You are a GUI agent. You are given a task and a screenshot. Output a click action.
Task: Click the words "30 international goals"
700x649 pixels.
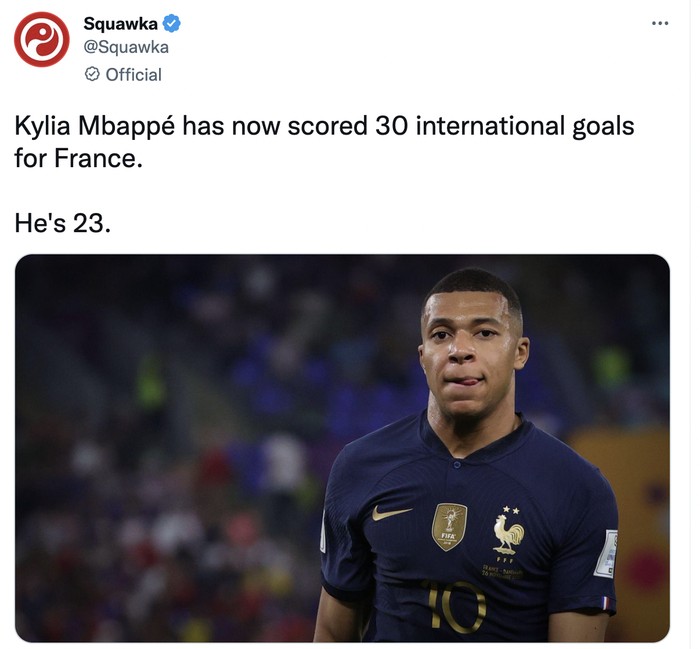pyautogui.click(x=504, y=127)
